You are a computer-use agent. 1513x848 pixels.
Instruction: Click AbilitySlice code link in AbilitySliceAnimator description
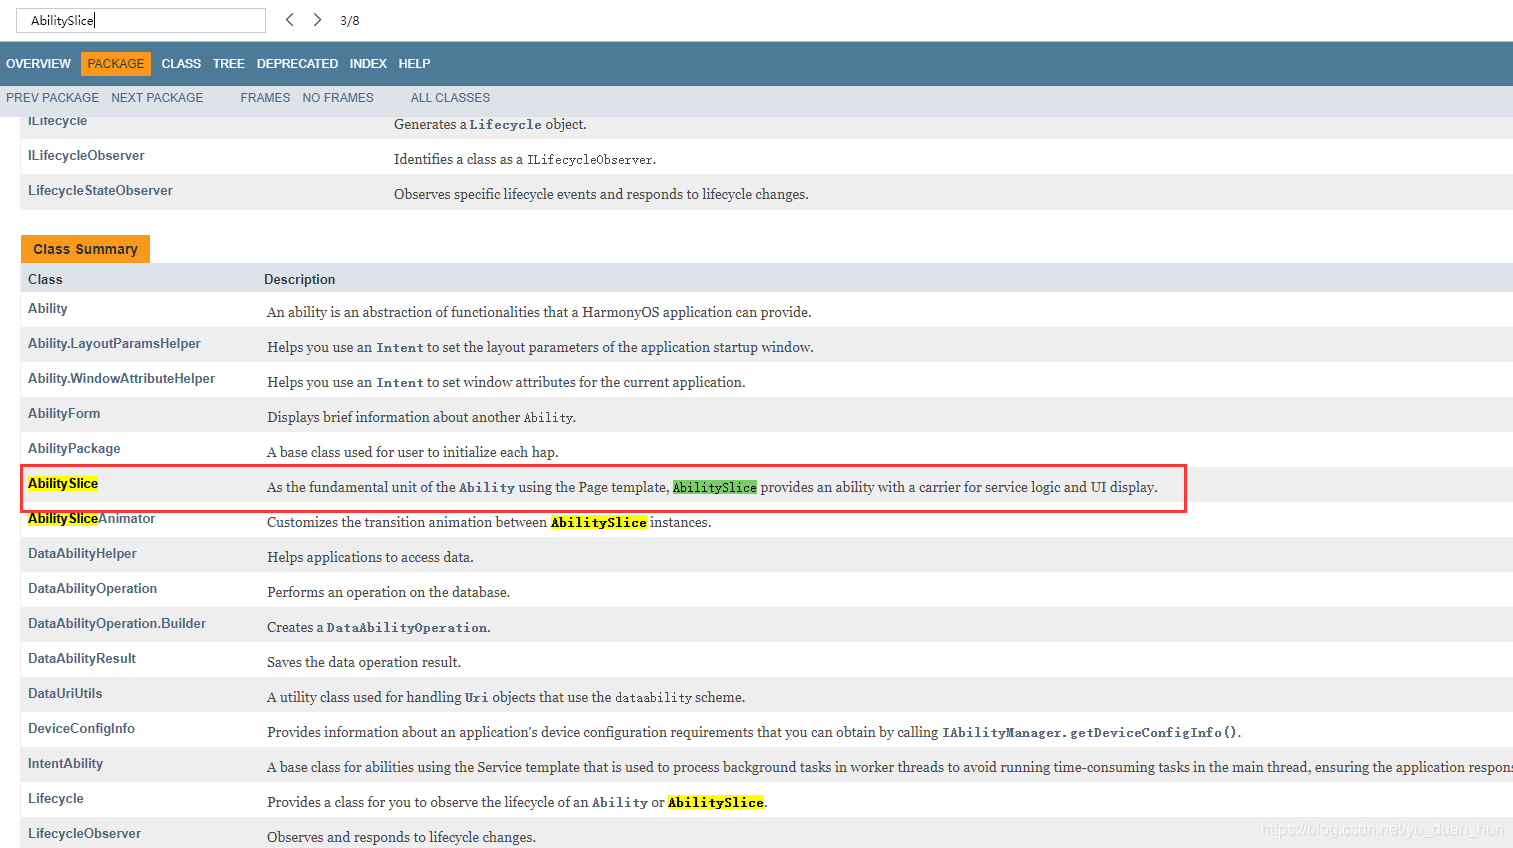click(x=599, y=523)
